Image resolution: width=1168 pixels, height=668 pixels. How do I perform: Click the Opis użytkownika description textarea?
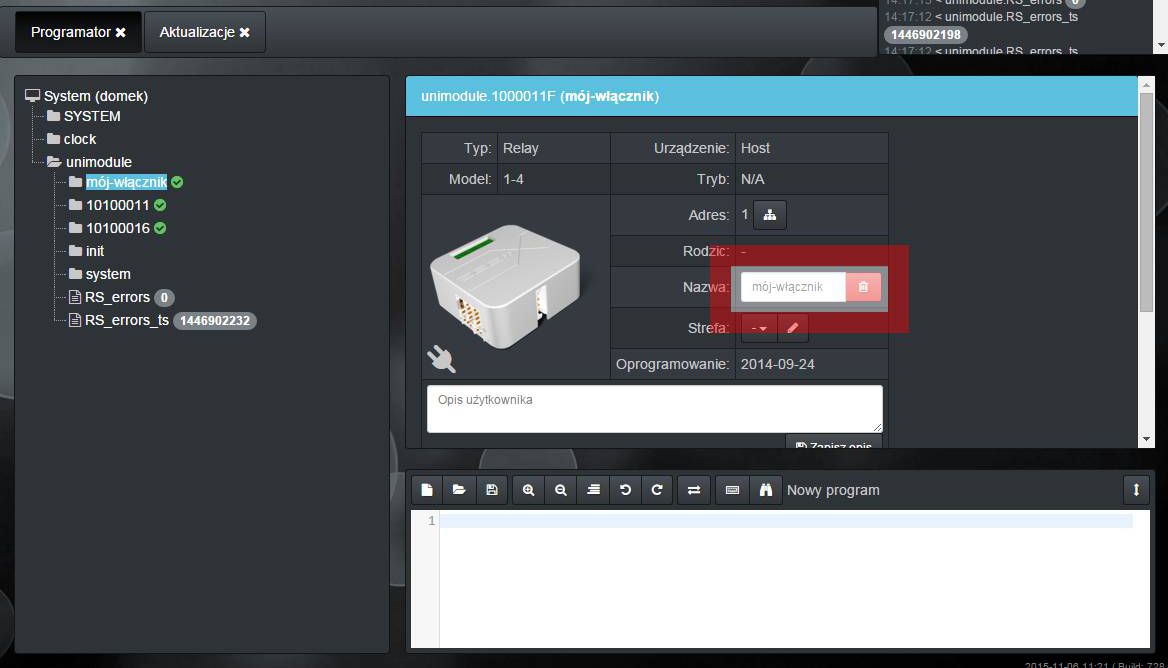[x=654, y=409]
